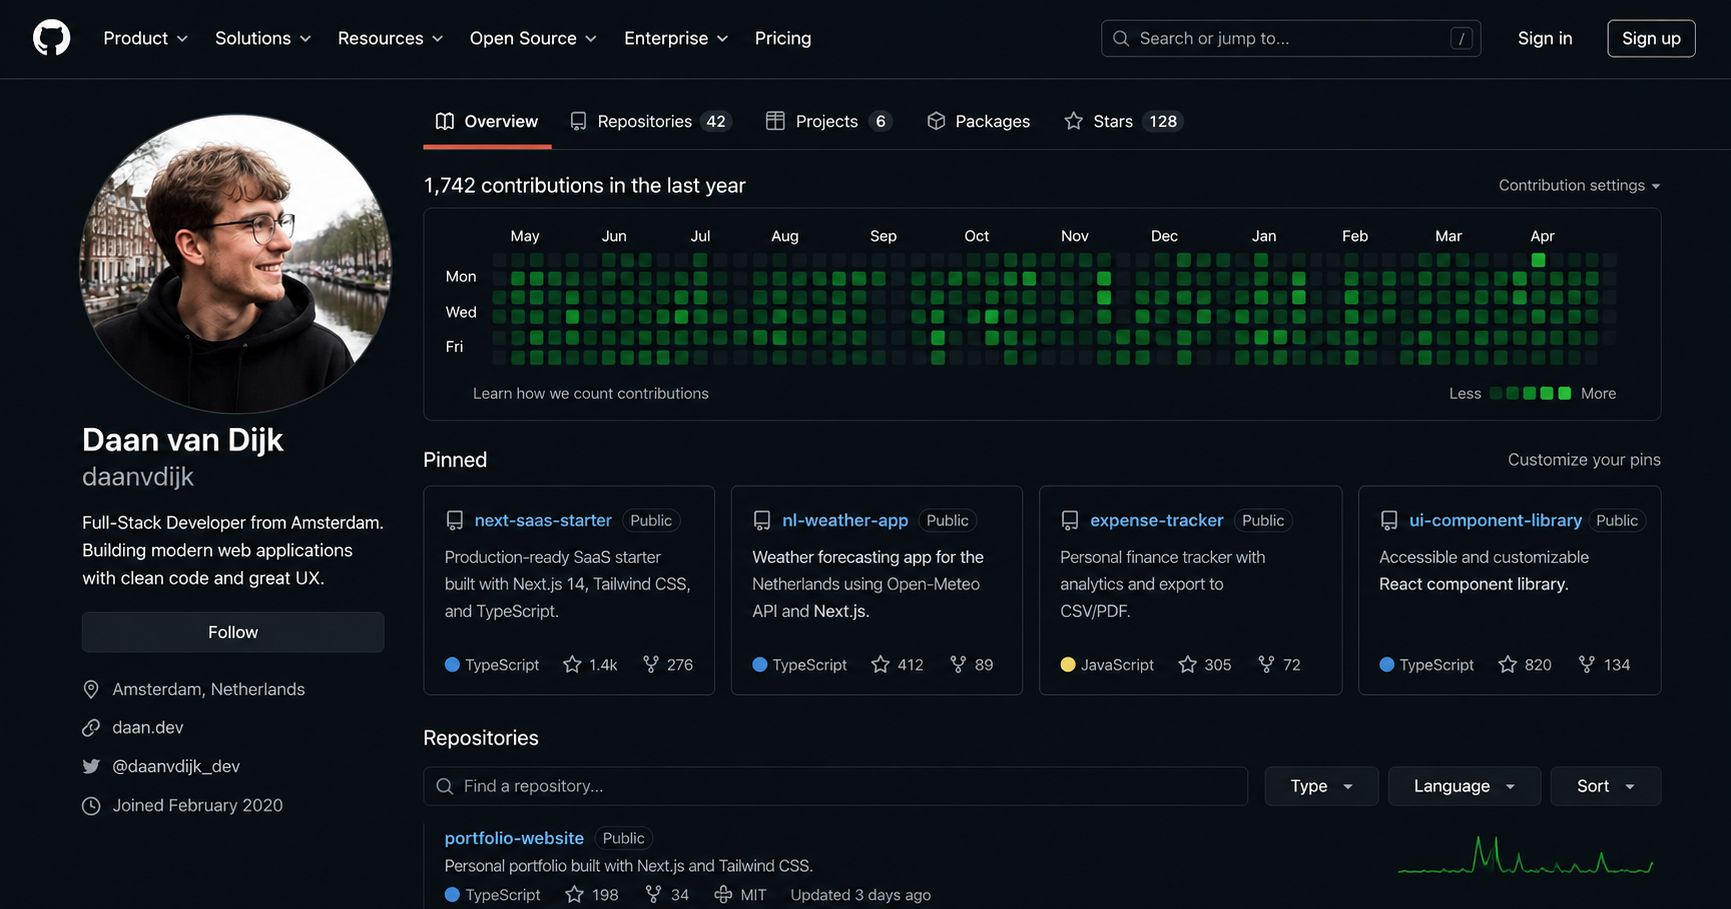The width and height of the screenshot is (1731, 909).
Task: Open the portfolio-website repository
Action: coord(514,838)
